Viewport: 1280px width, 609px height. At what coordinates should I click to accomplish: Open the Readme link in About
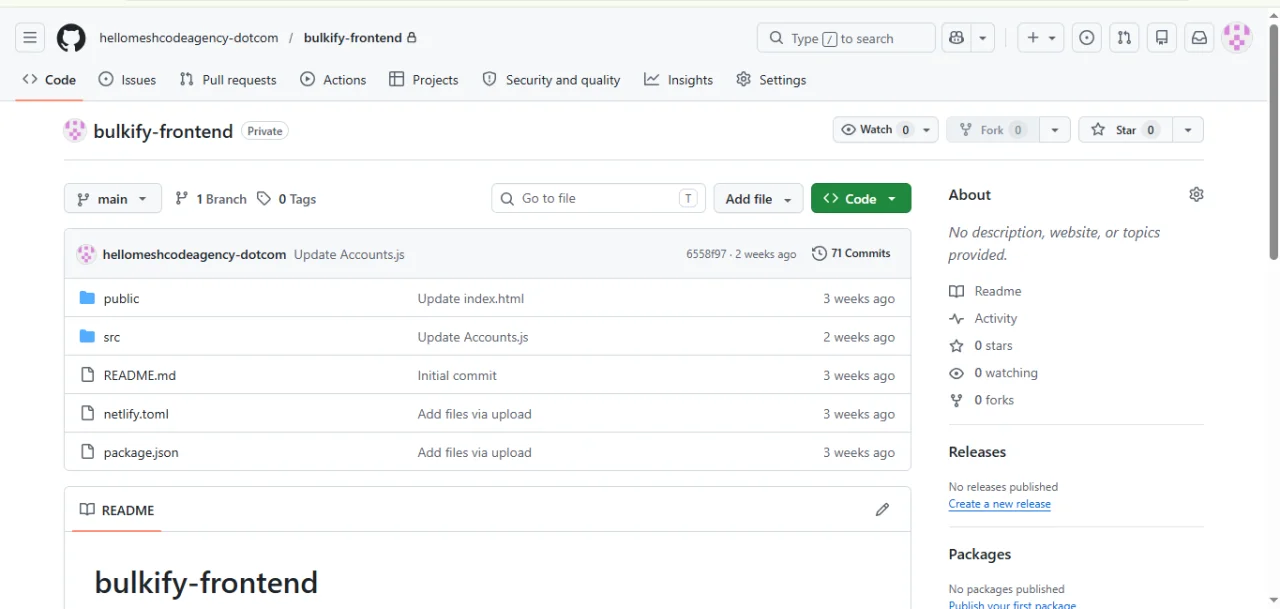coord(998,291)
